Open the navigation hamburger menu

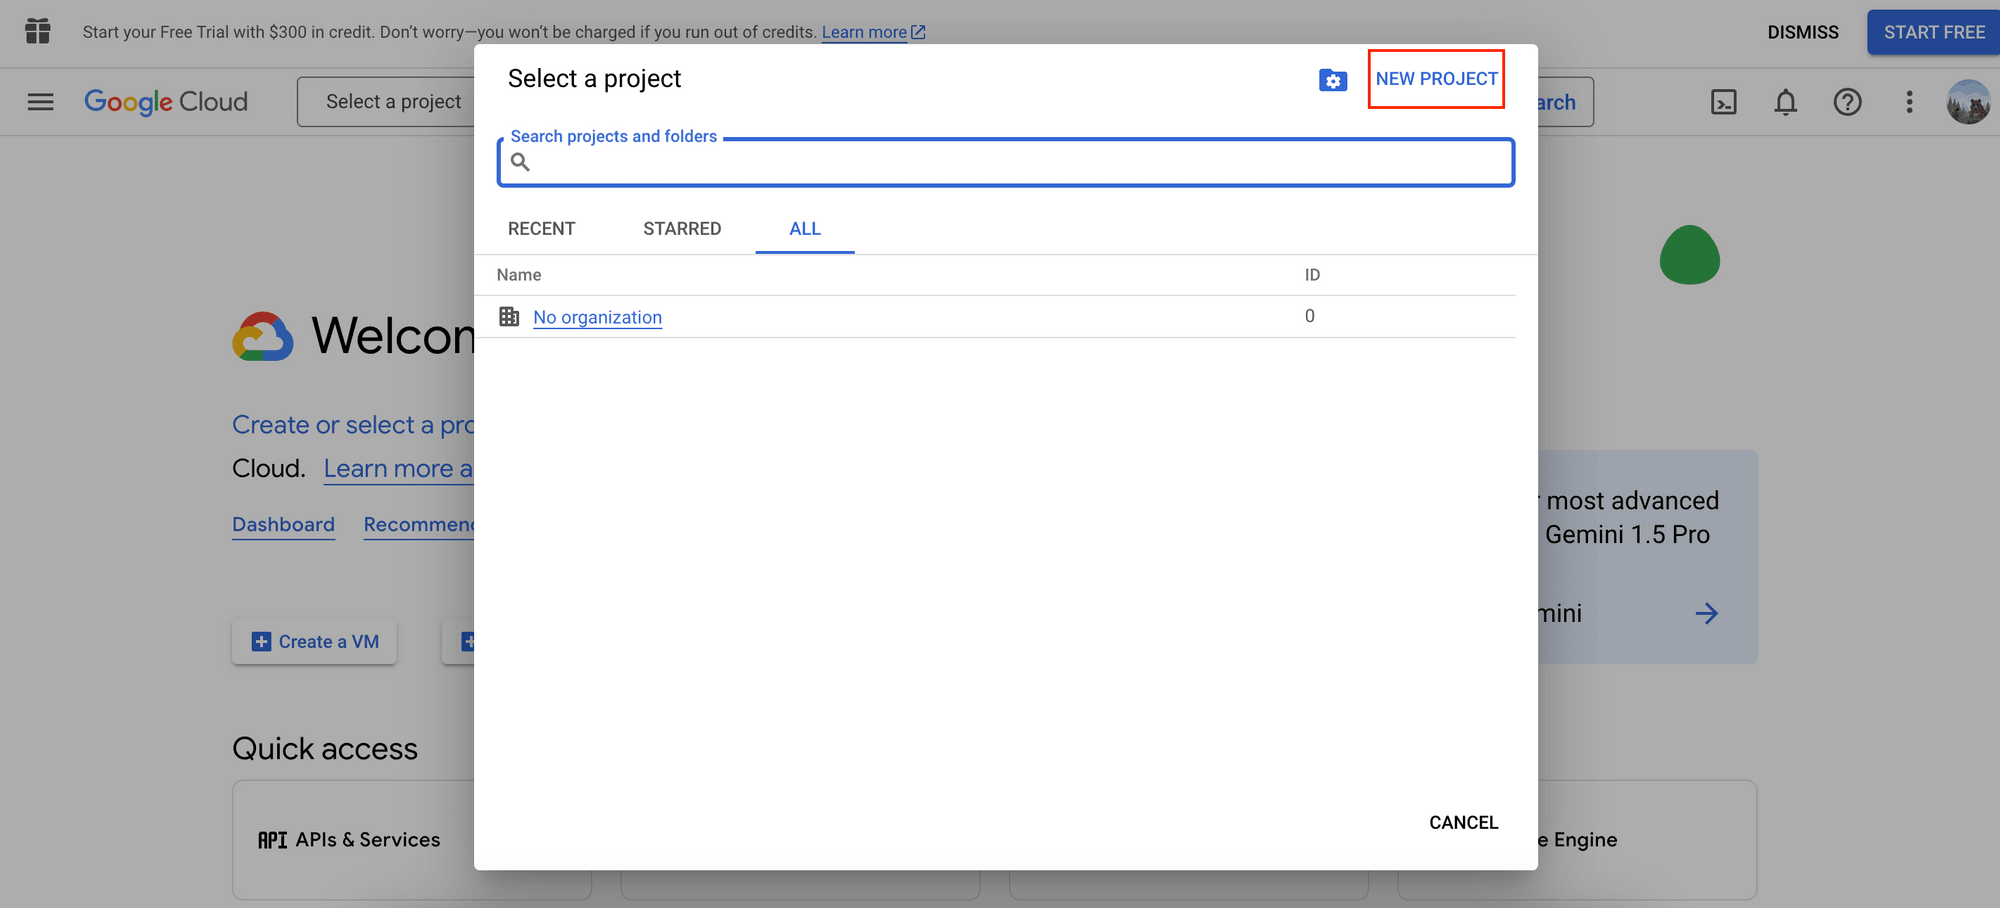(x=40, y=101)
